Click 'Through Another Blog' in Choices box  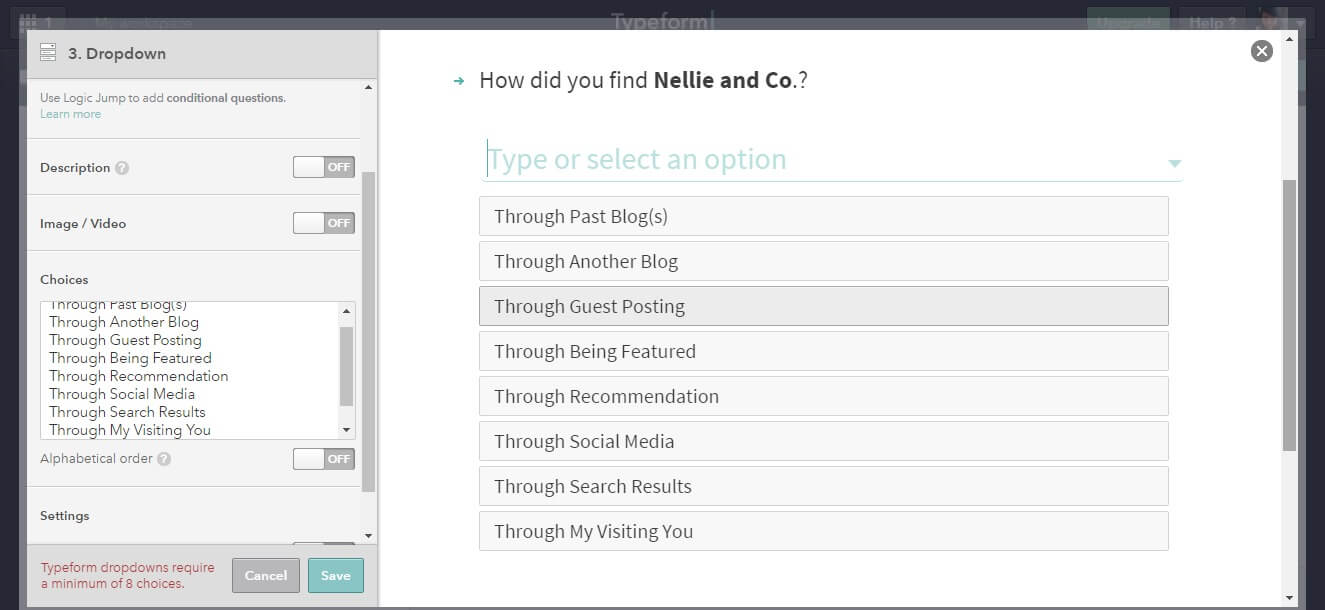pyautogui.click(x=124, y=322)
